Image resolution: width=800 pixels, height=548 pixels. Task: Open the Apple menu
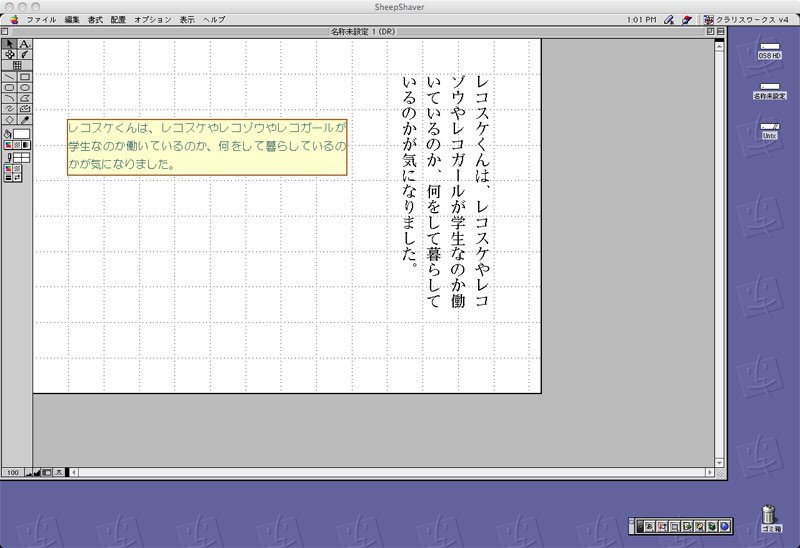(14, 19)
